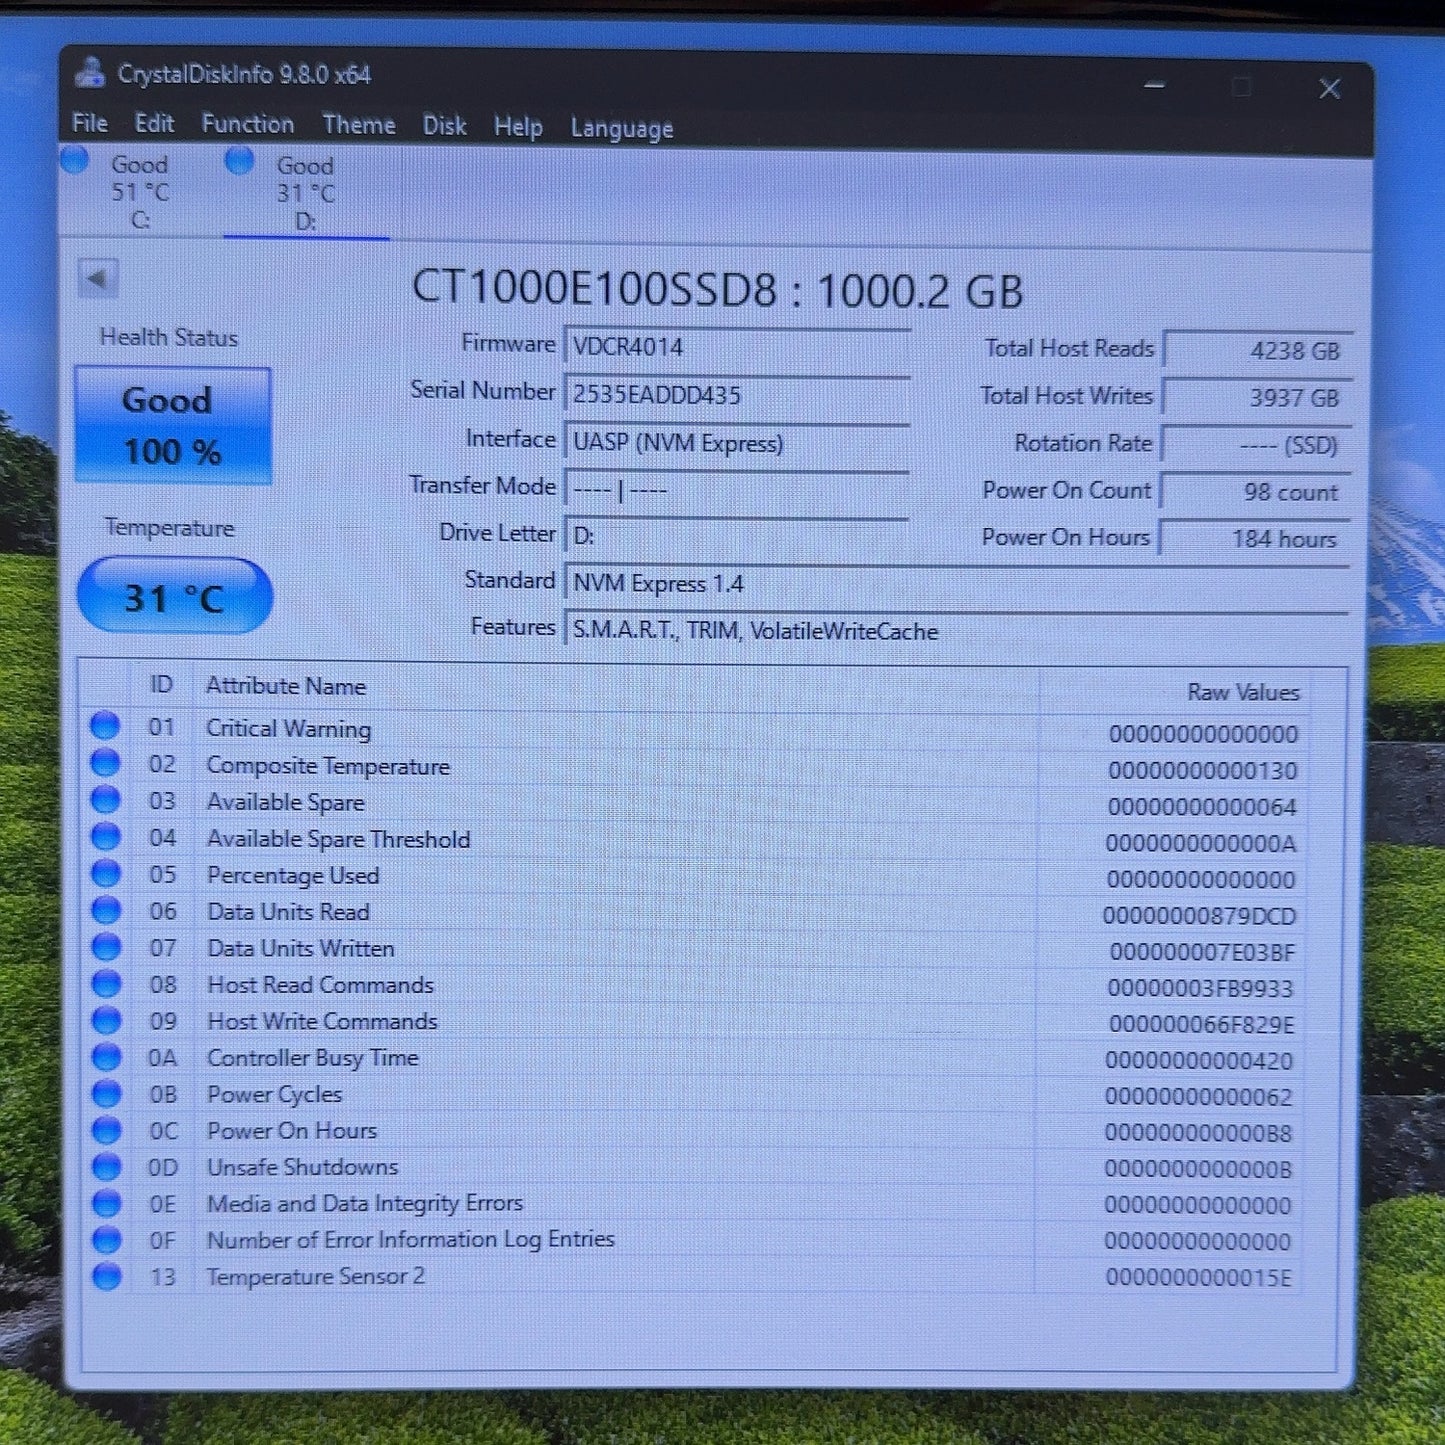
Task: Click Rotation Rate value ---- (SSD)
Action: 1257,445
